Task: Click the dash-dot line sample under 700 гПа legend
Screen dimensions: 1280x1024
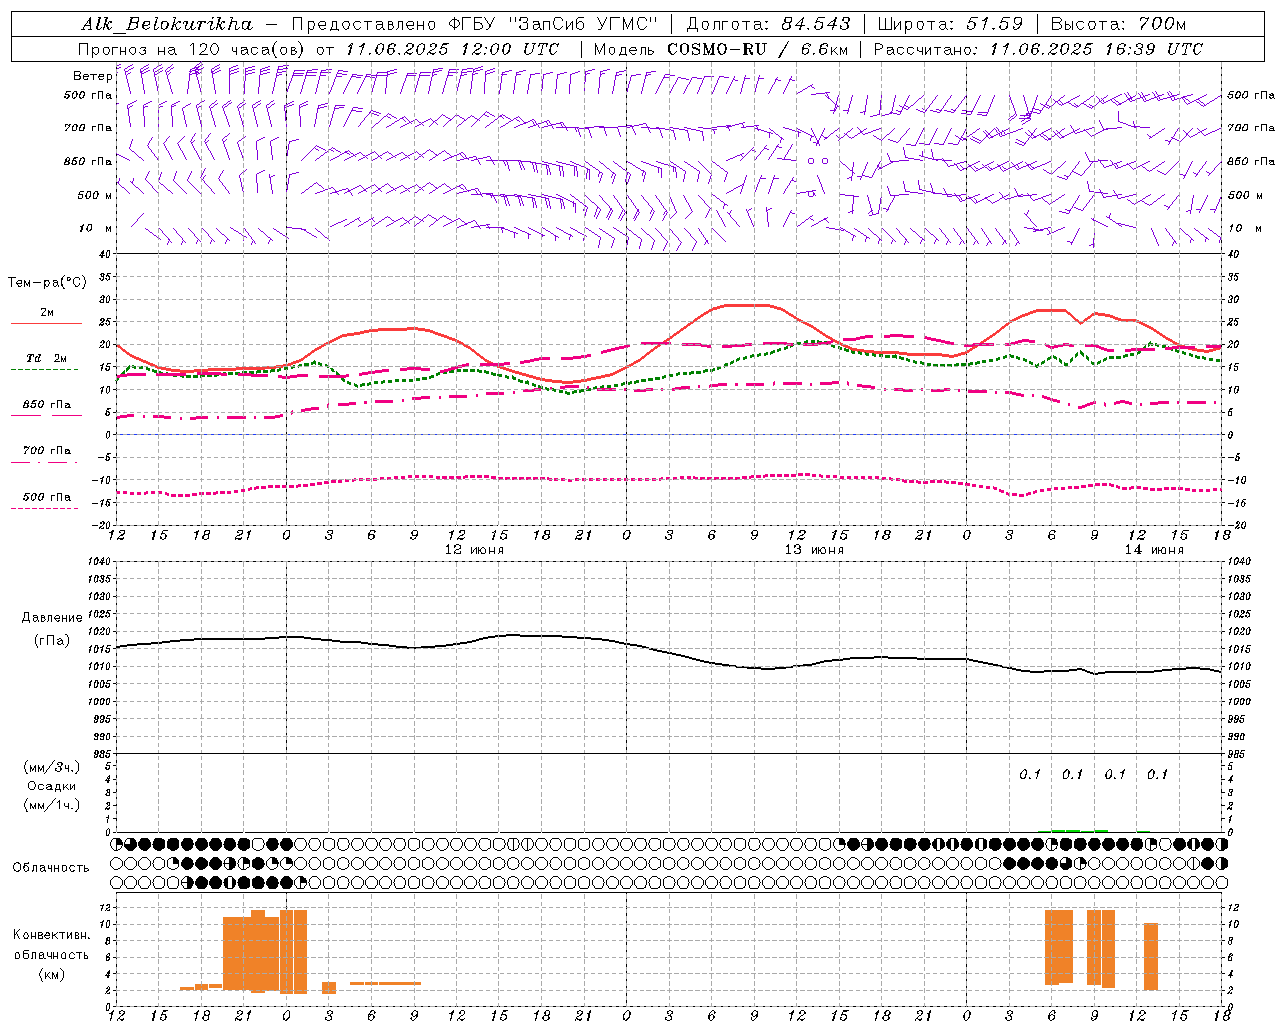Action: 45,462
